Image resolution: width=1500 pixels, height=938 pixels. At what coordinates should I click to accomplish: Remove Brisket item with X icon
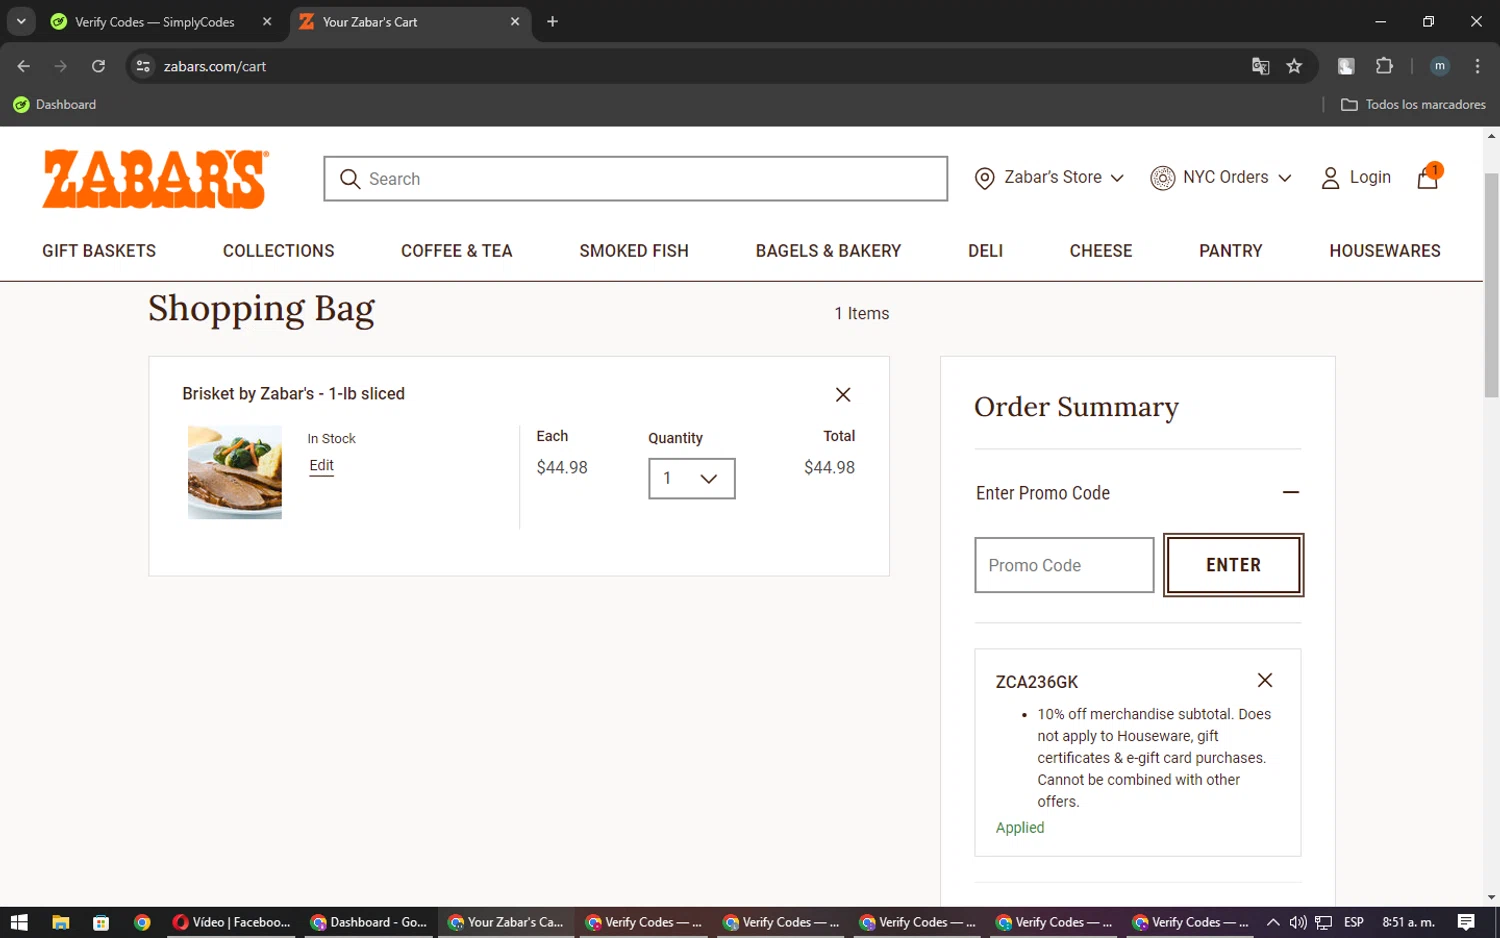[843, 395]
